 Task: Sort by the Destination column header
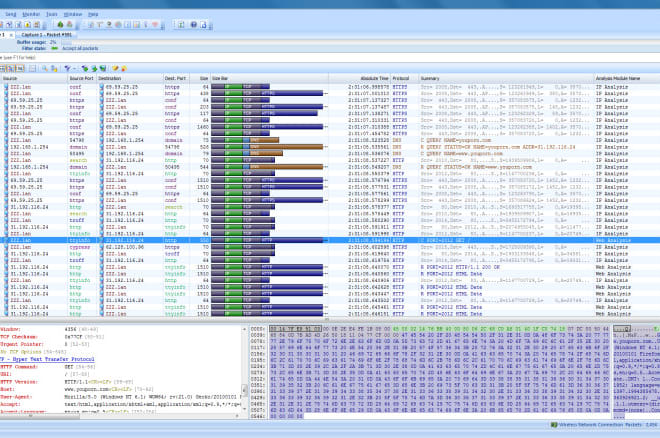point(130,78)
